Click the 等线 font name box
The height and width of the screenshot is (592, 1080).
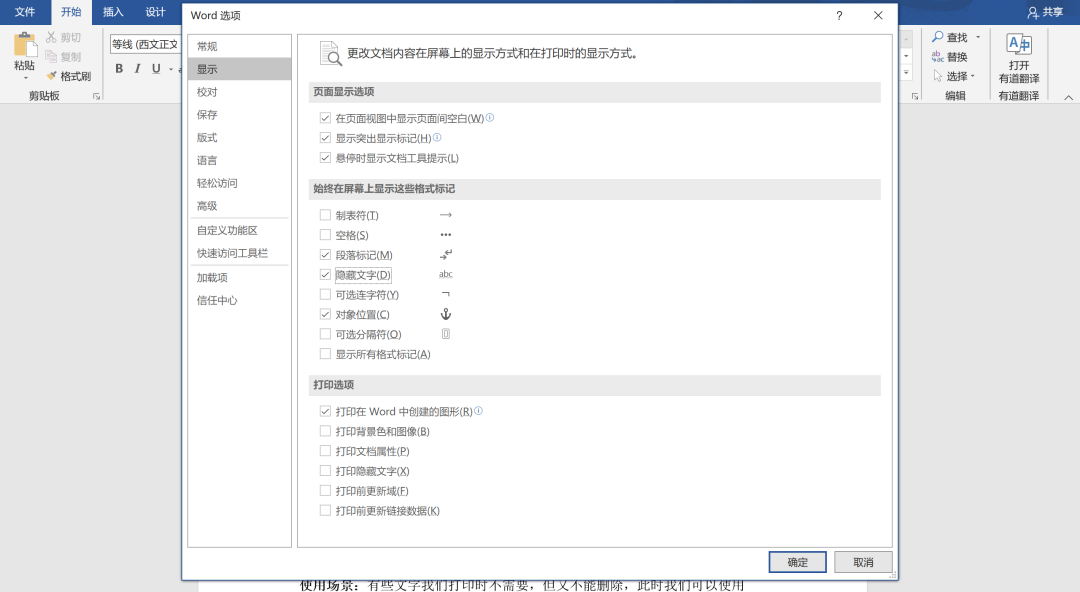pyautogui.click(x=144, y=44)
